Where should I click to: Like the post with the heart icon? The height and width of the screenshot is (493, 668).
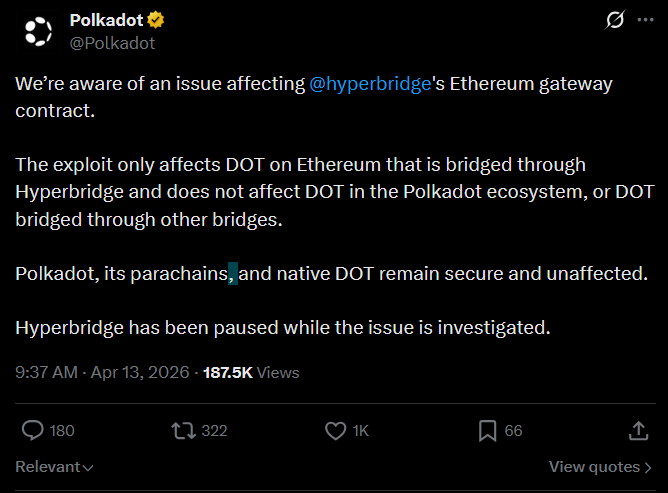click(x=336, y=430)
